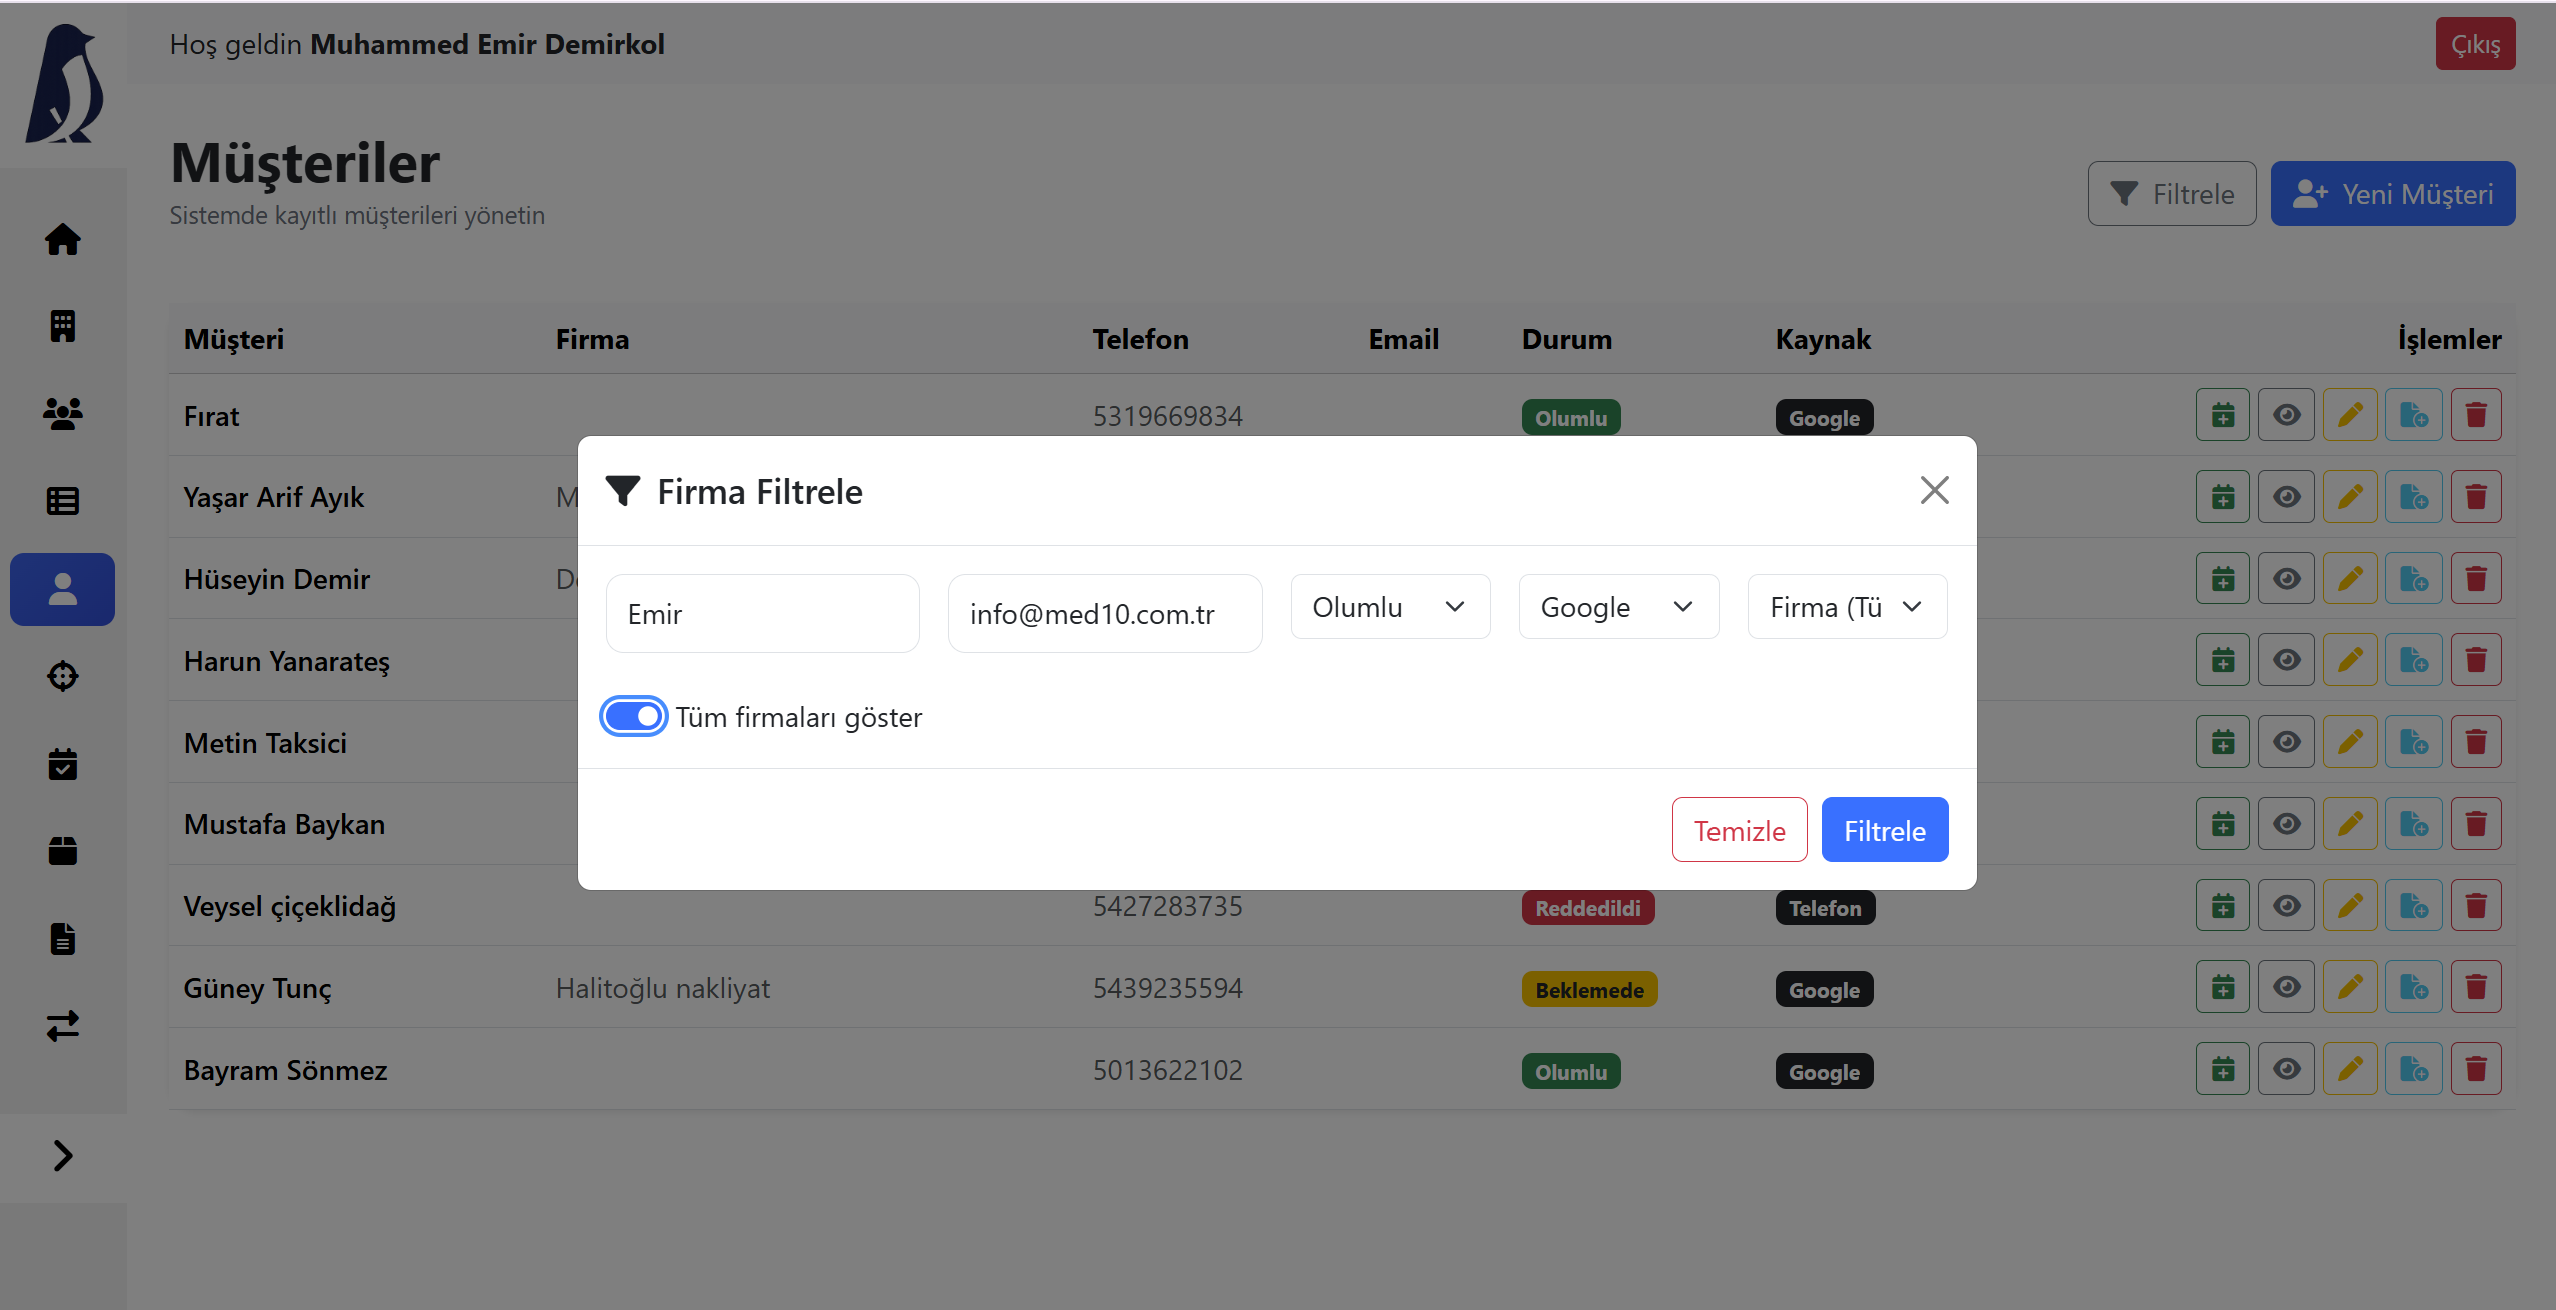The height and width of the screenshot is (1310, 2556).
Task: Click the transfer arrows sidebar icon
Action: tap(62, 1026)
